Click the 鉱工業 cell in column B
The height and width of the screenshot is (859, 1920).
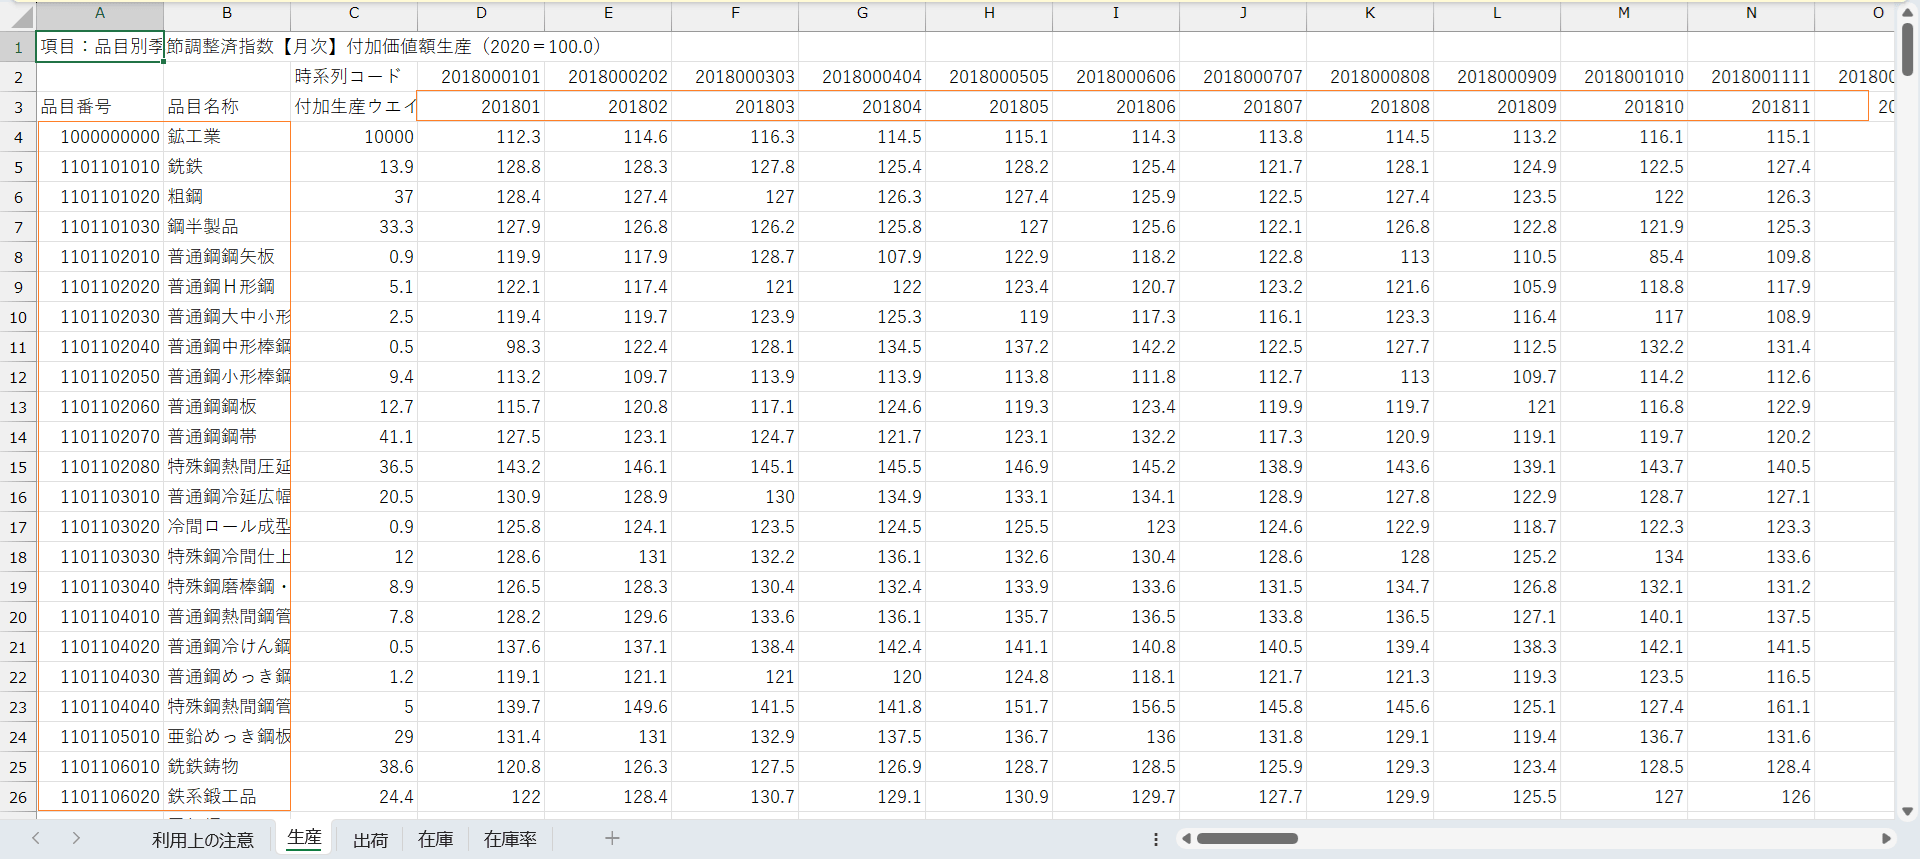[227, 137]
